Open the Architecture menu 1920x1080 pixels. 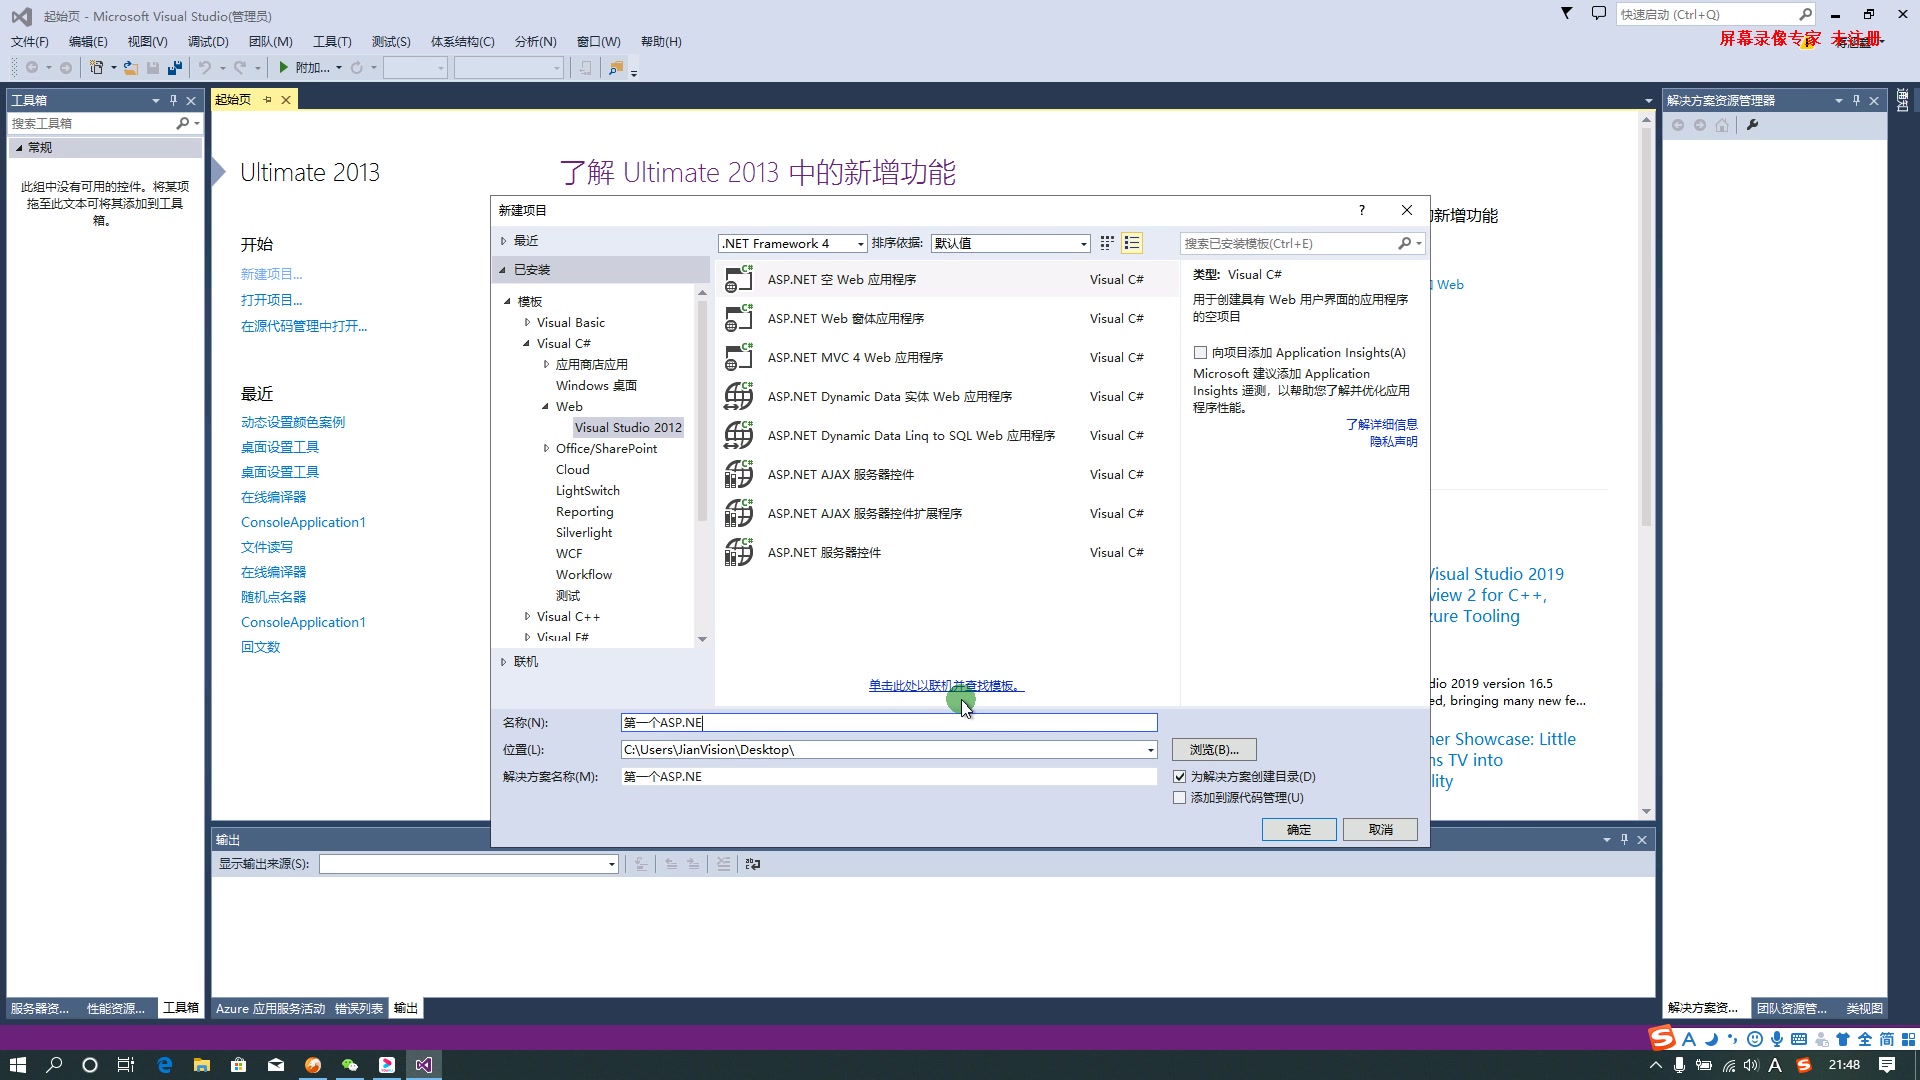coord(462,41)
